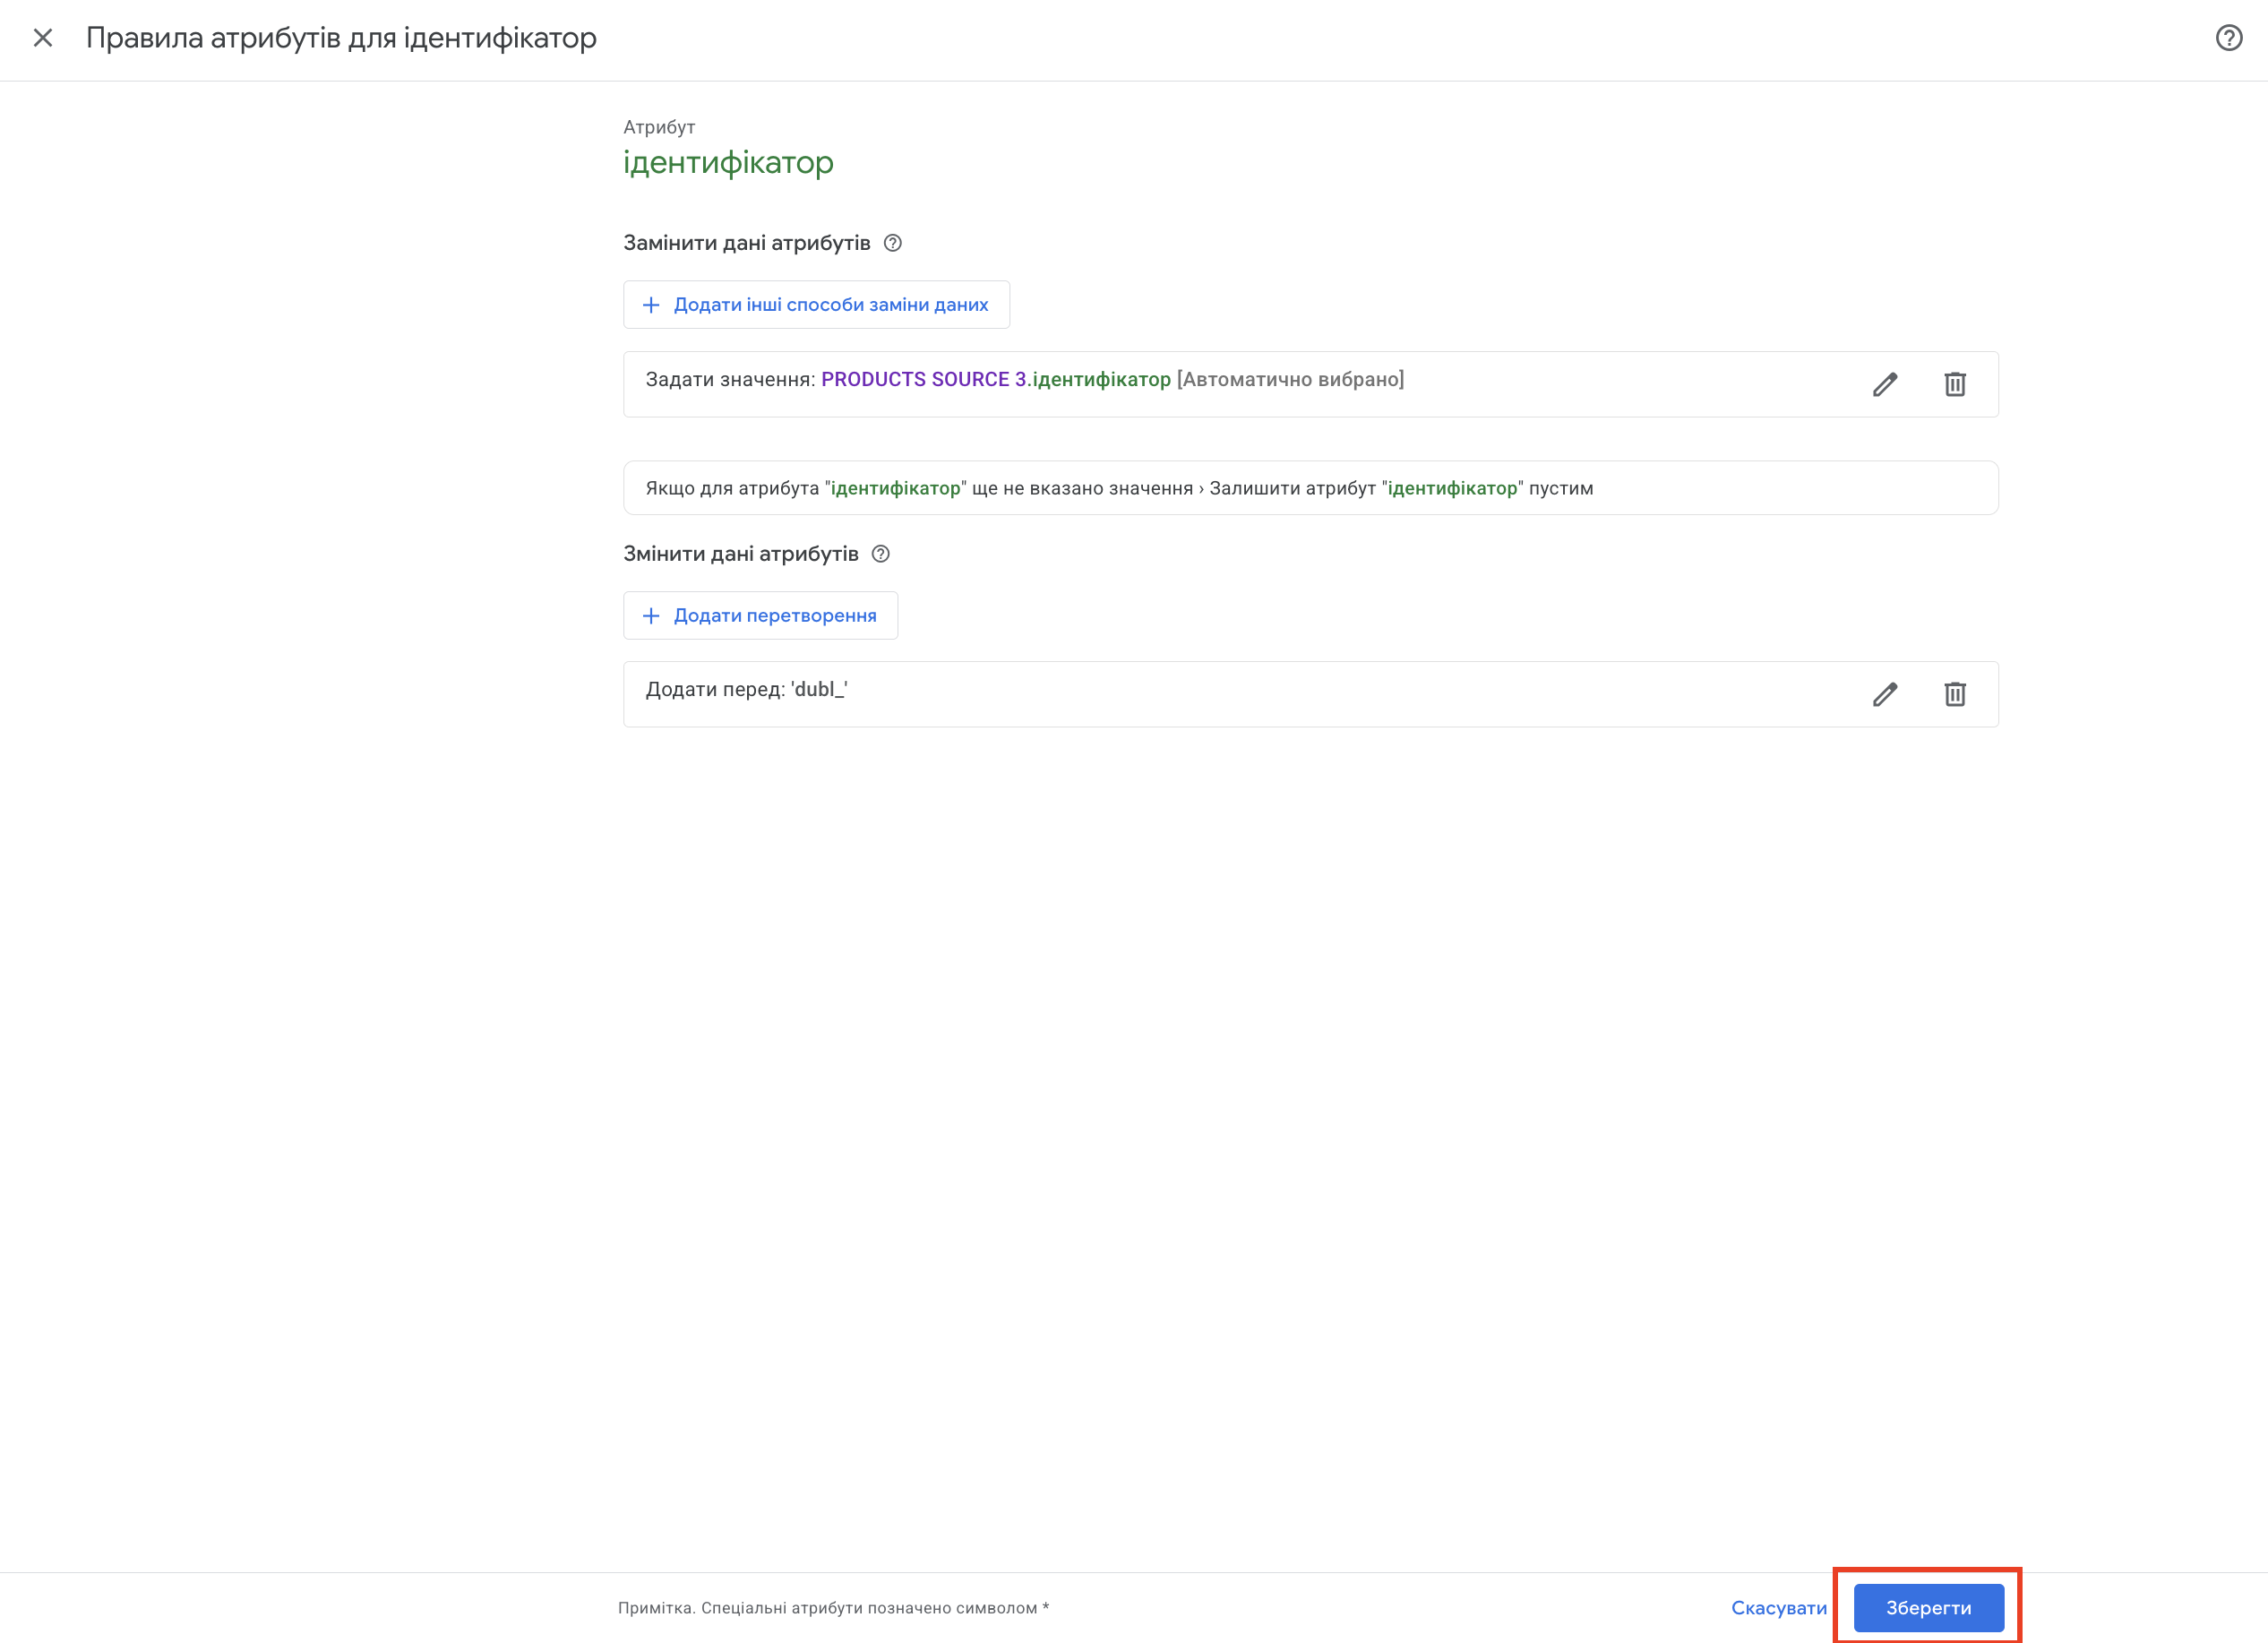Click the Замінити дані атрибутів section heading
Image resolution: width=2268 pixels, height=1643 pixels.
coord(747,243)
